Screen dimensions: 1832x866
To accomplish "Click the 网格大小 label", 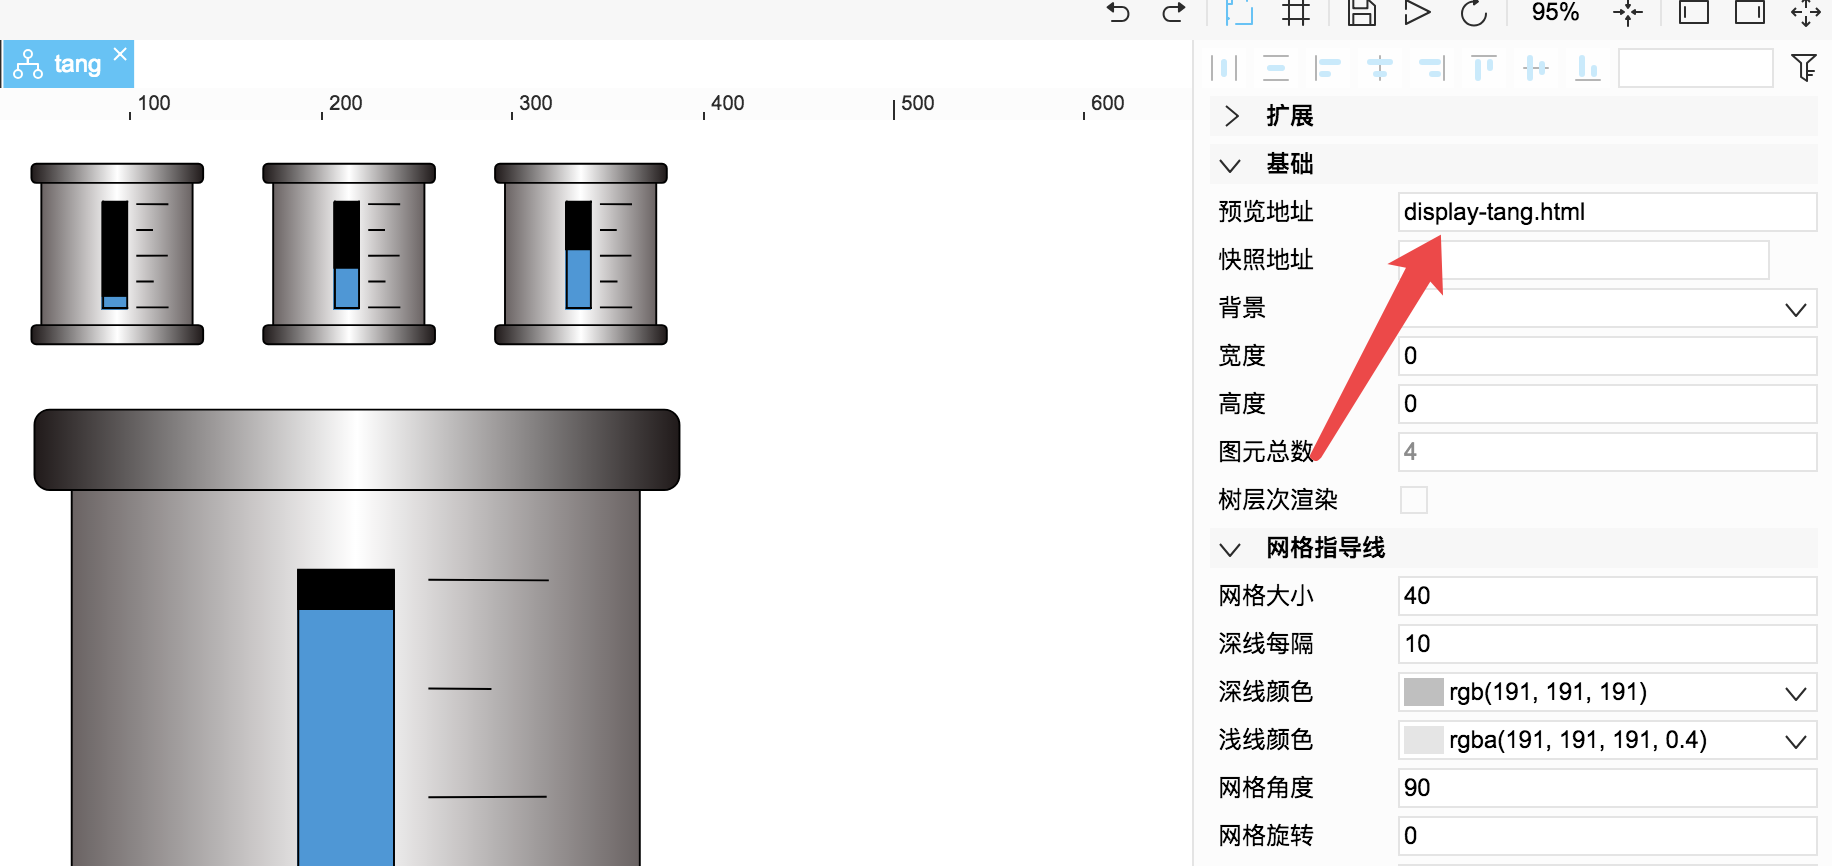I will [x=1266, y=596].
